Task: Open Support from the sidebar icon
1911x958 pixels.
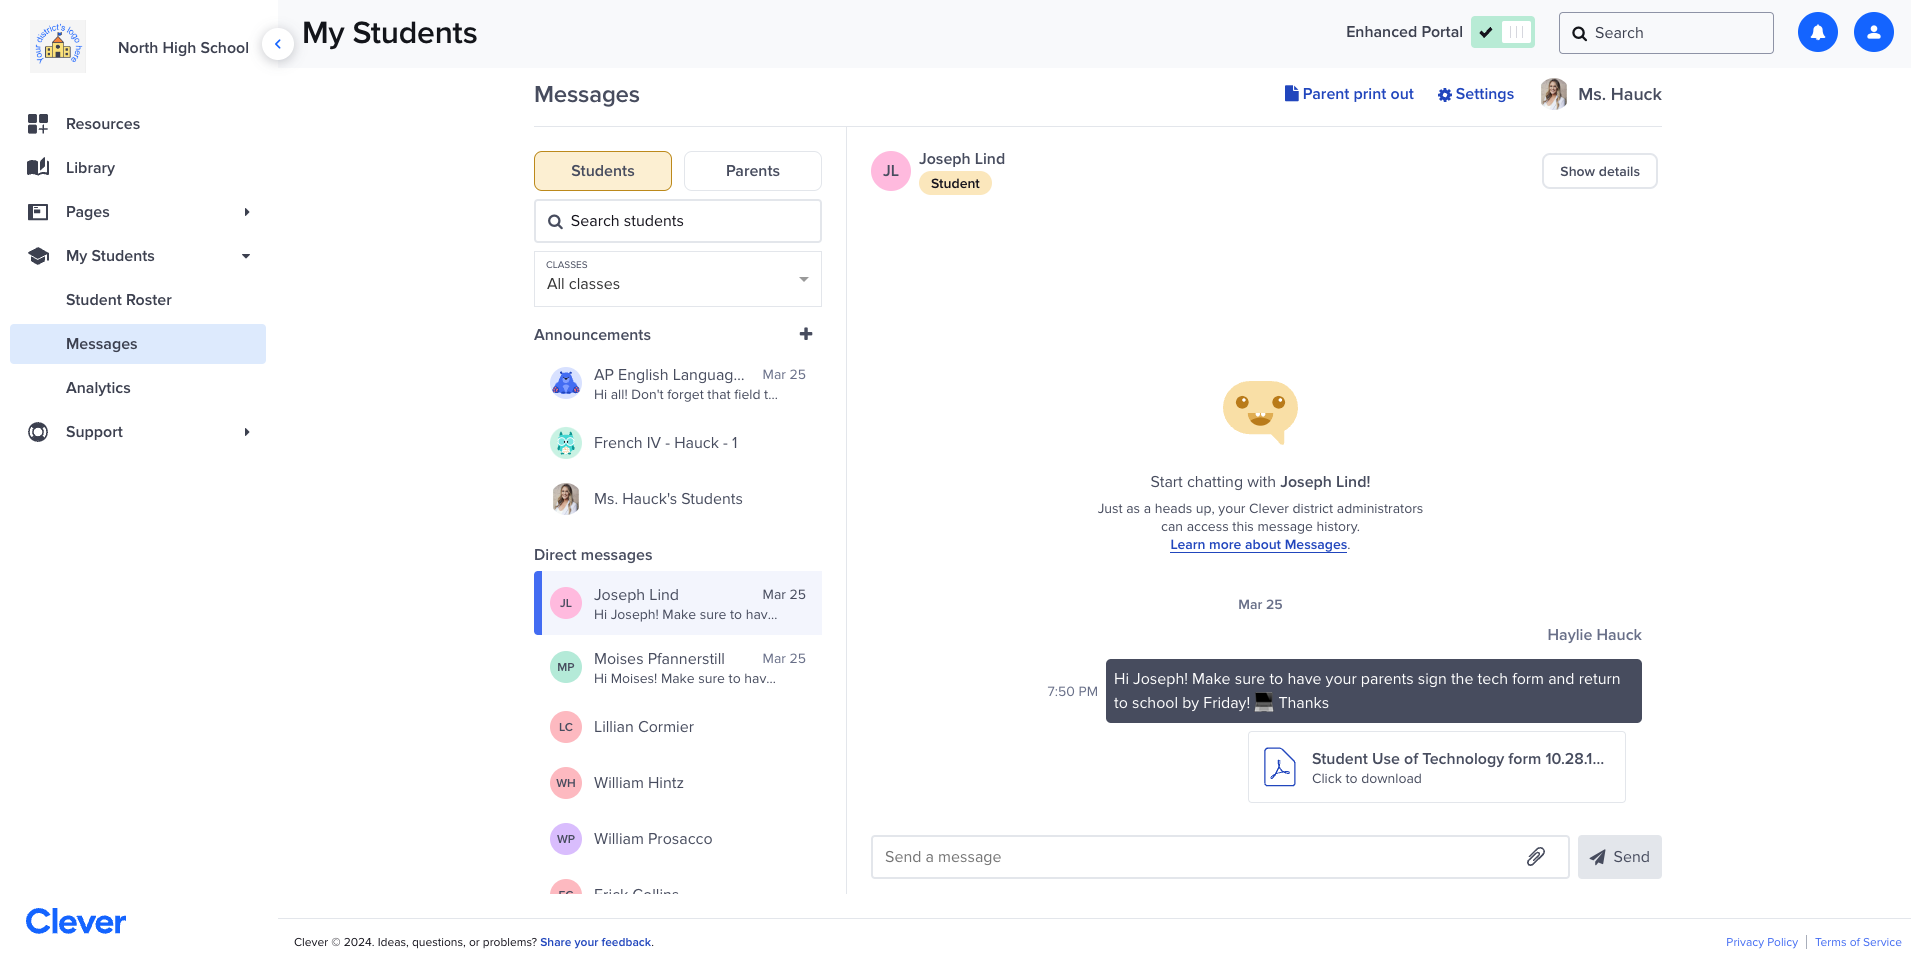Action: tap(38, 431)
